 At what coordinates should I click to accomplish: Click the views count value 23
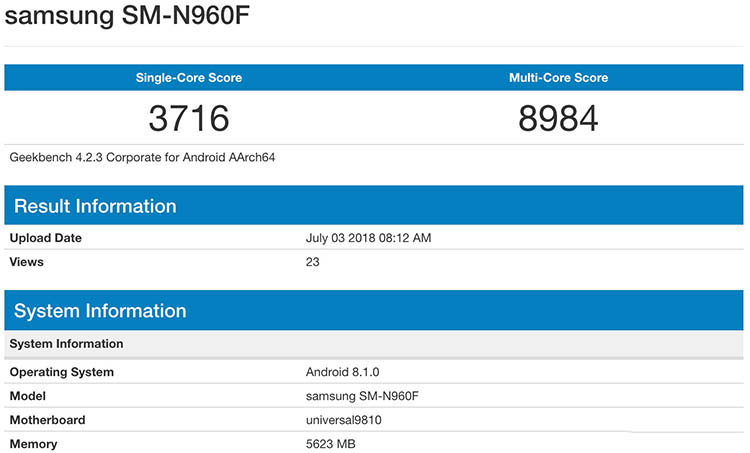312,262
